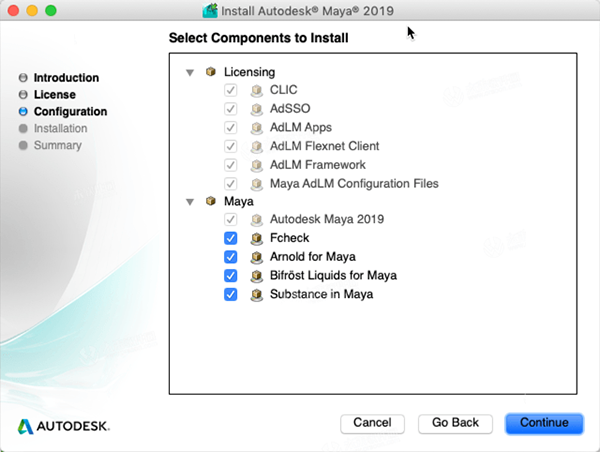Click the CLIC package icon
Image resolution: width=600 pixels, height=452 pixels.
pyautogui.click(x=257, y=90)
